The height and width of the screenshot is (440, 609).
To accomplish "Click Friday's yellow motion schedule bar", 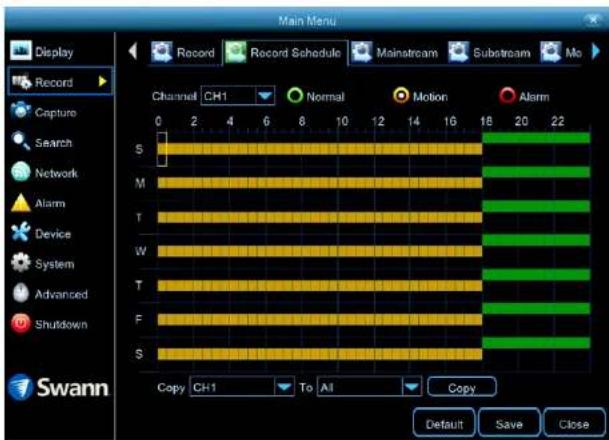I will 320,320.
